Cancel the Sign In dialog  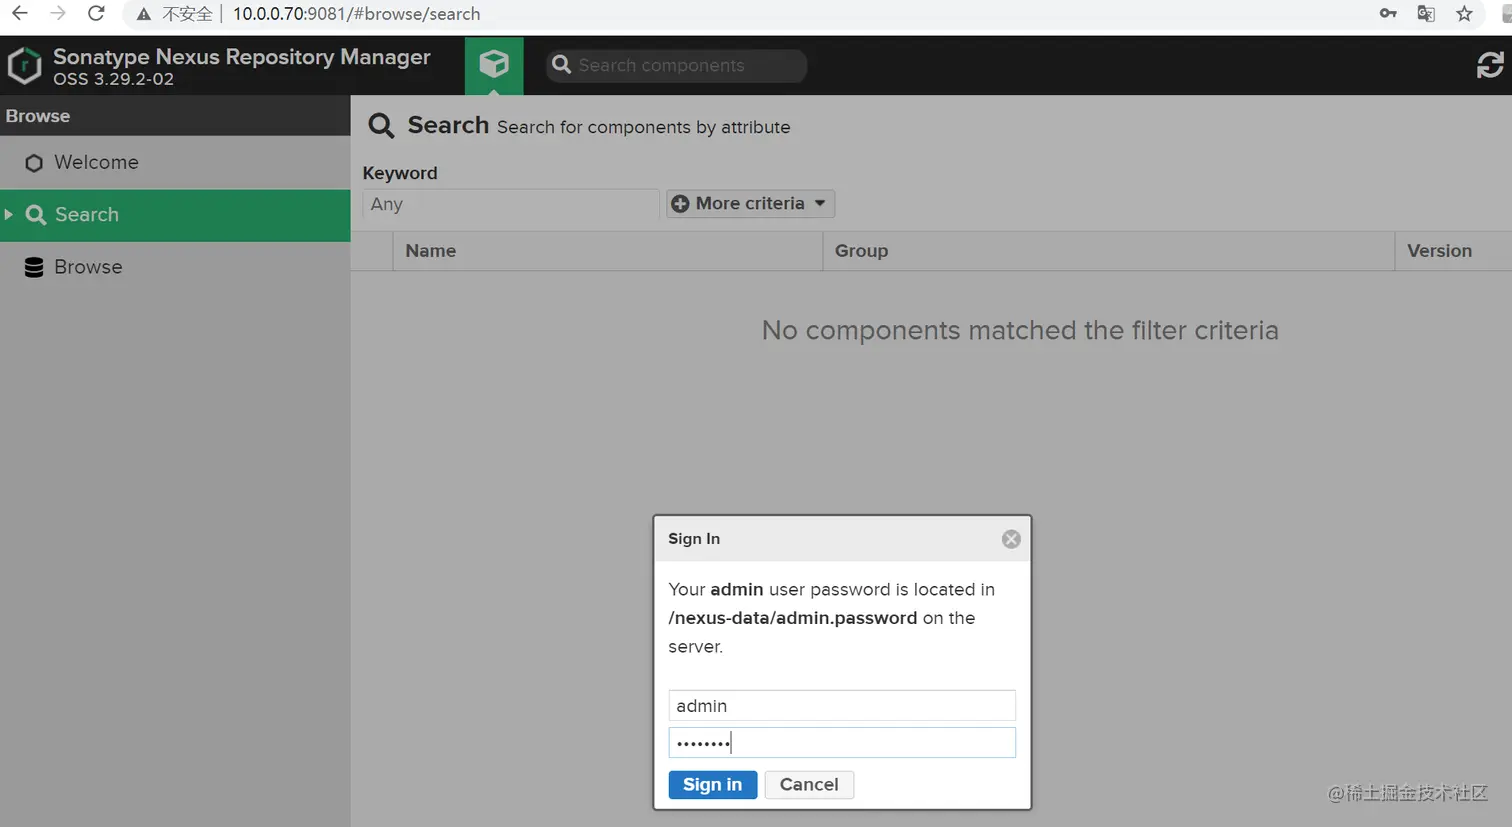[x=808, y=785]
